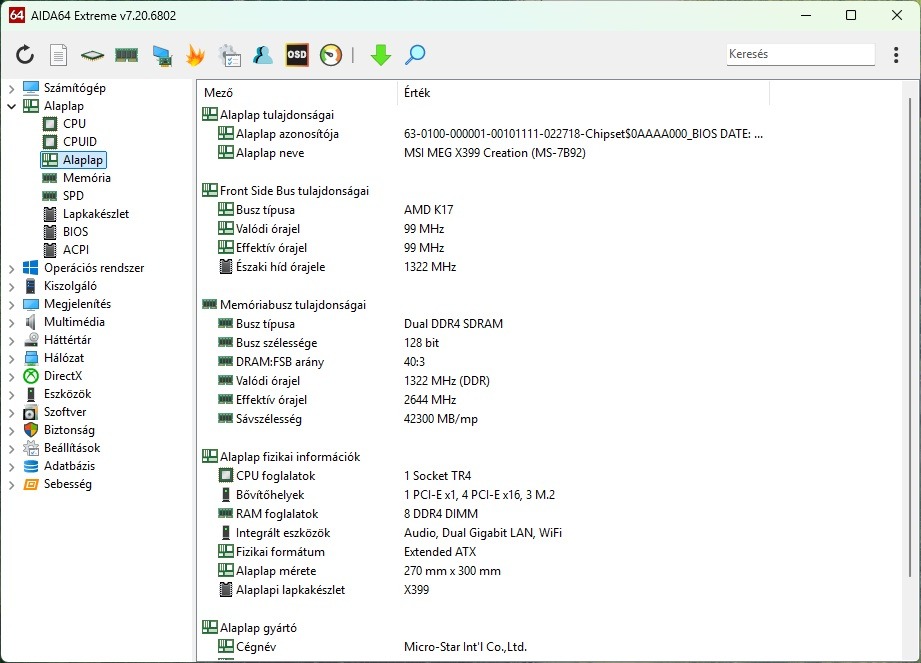Viewport: 921px width, 663px height.
Task: Select the CPU foglalatok row
Action: click(491, 476)
